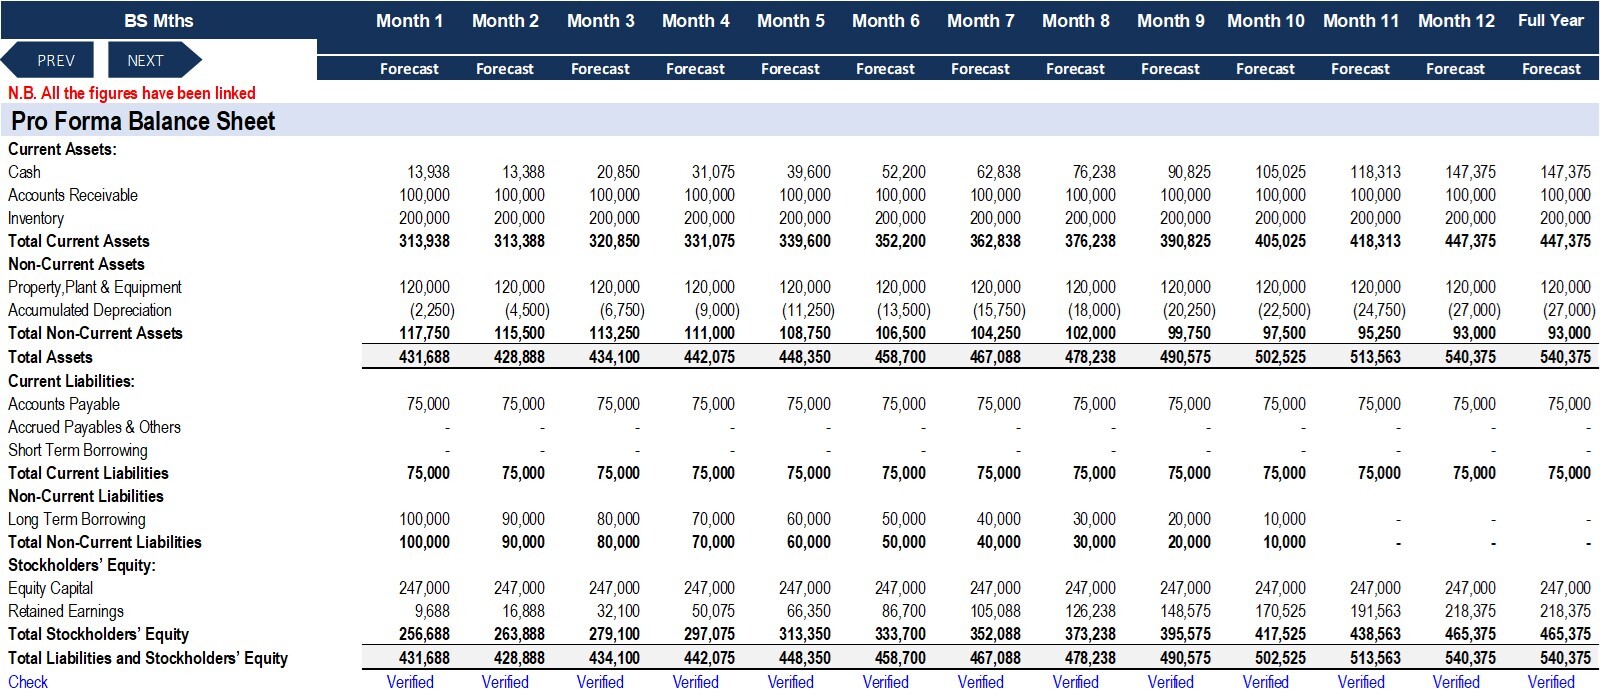Viewport: 1600px width, 694px height.
Task: Click Month 1 Retained Earnings 9,688
Action: click(432, 611)
